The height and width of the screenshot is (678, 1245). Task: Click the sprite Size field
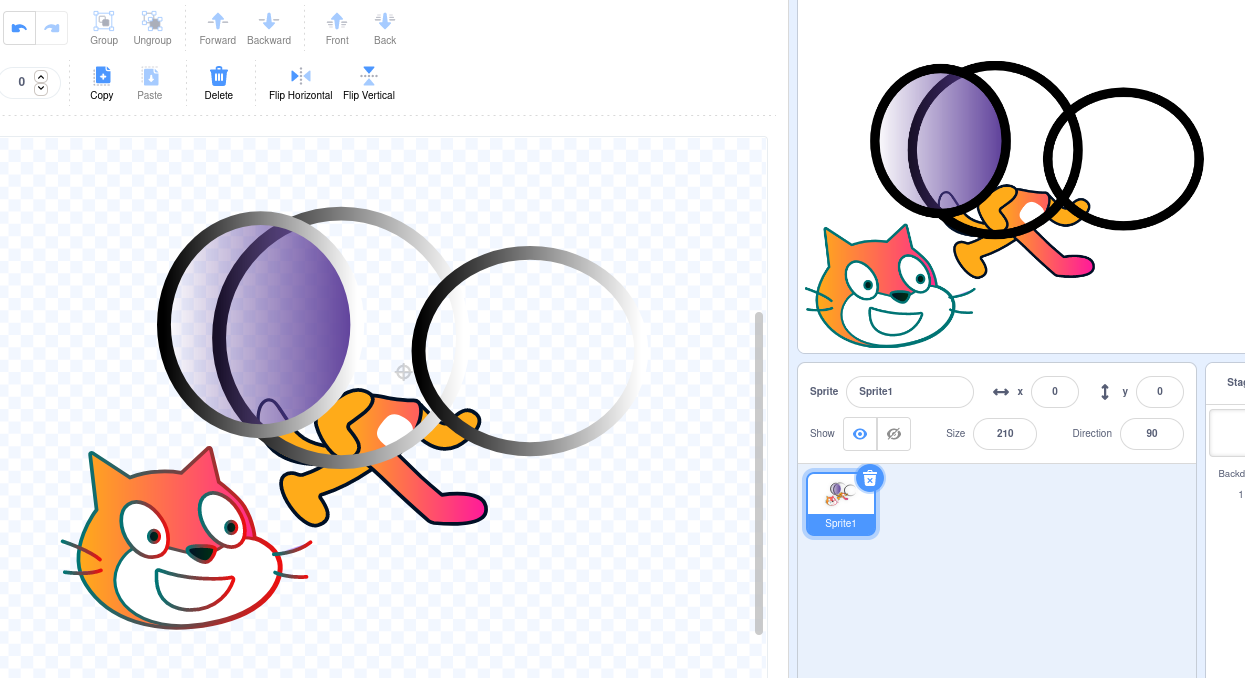[x=1005, y=434]
